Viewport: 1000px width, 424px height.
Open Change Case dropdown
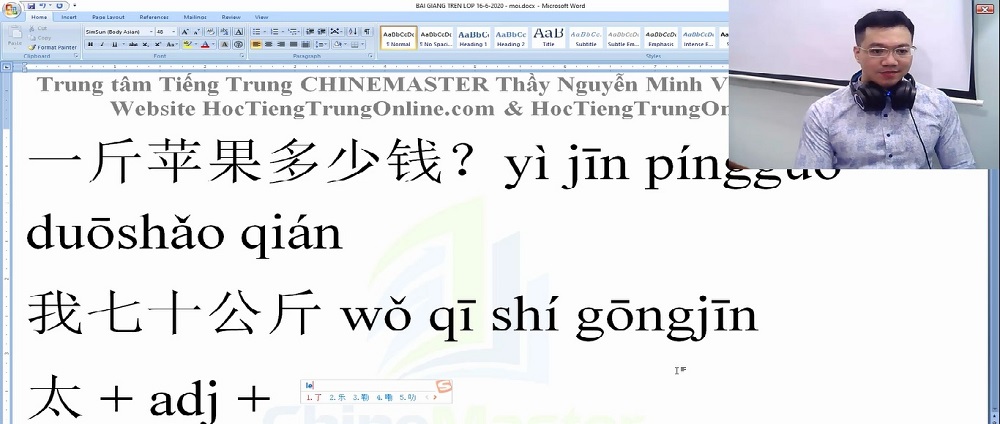[x=172, y=45]
